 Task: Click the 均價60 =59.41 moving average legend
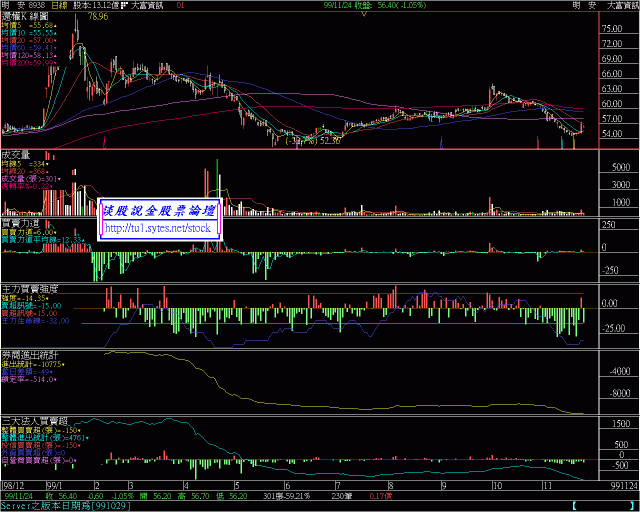(29, 48)
